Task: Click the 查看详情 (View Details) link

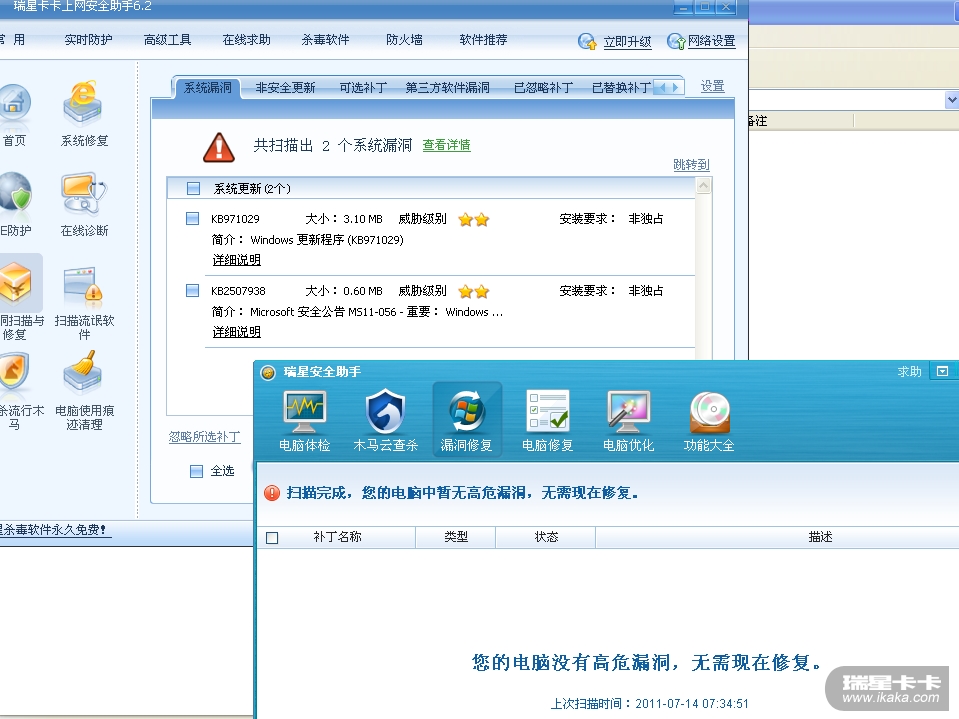Action: coord(446,146)
